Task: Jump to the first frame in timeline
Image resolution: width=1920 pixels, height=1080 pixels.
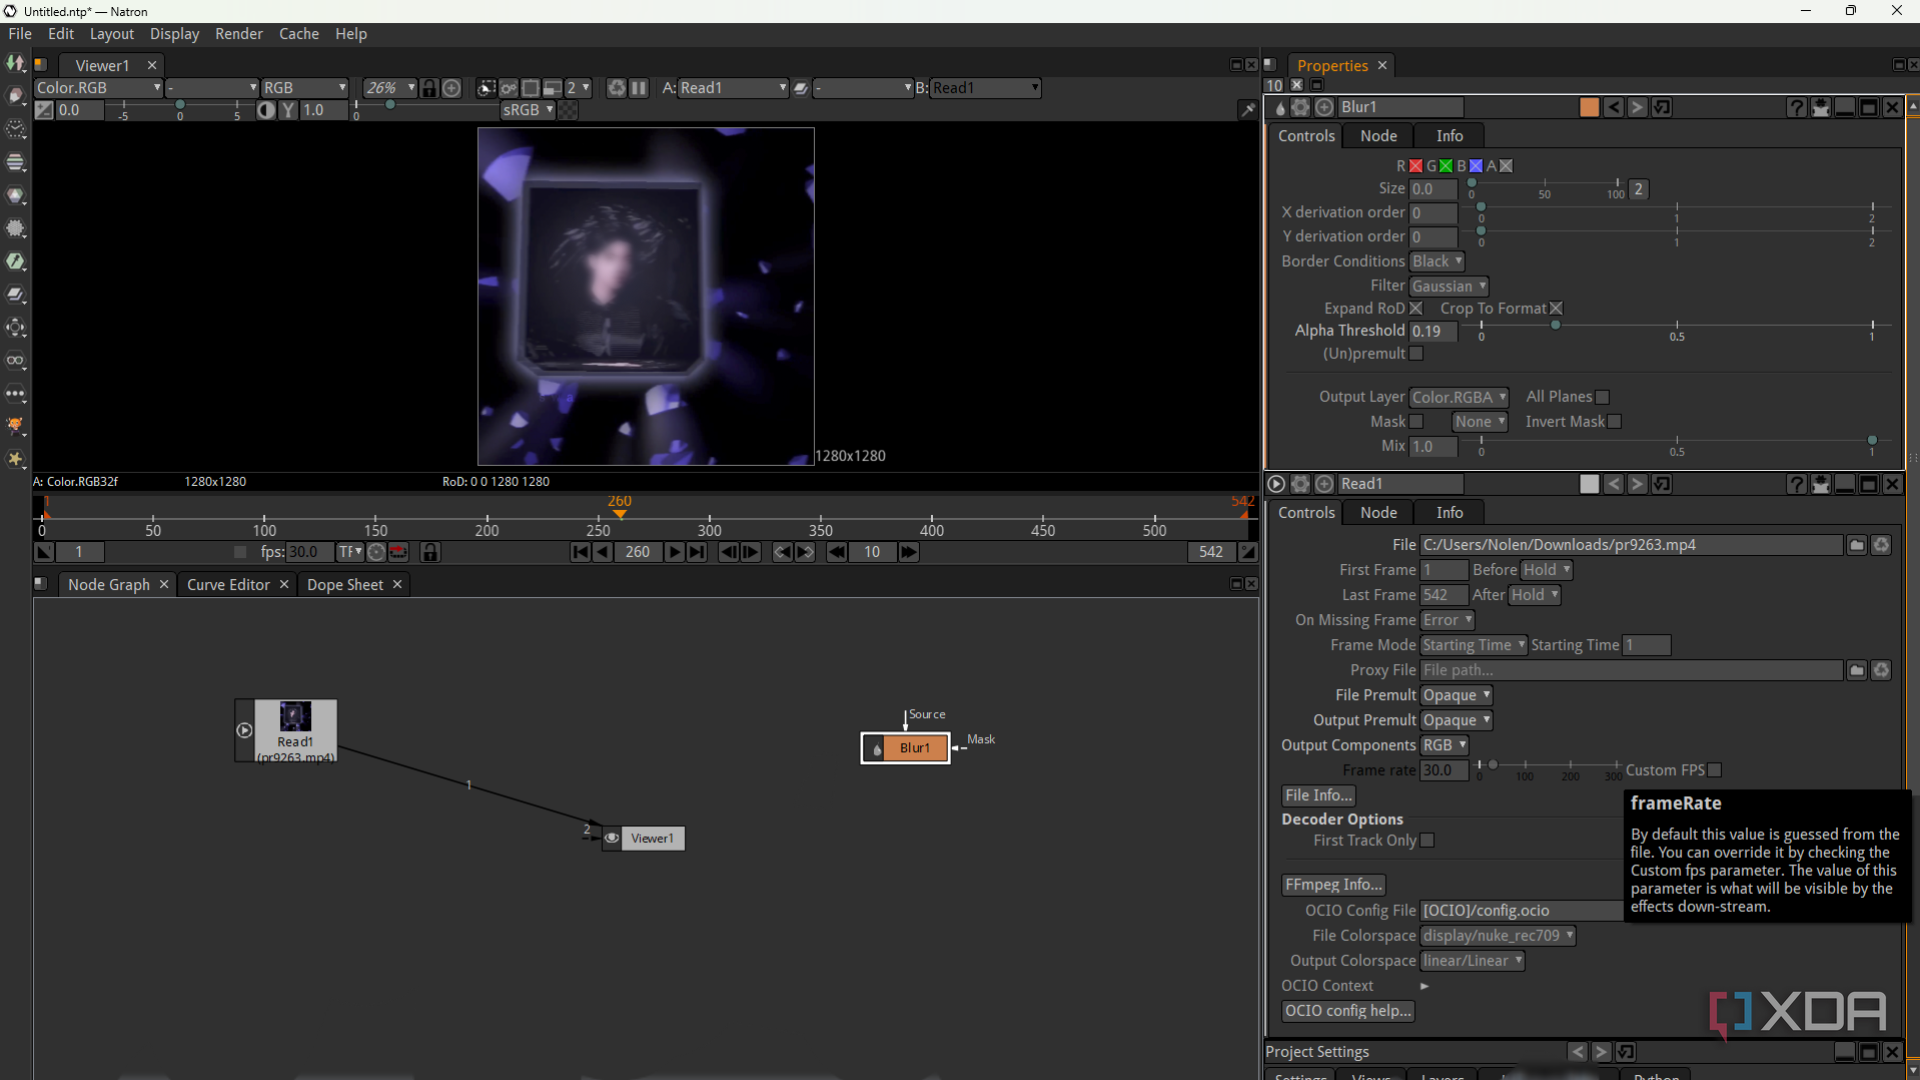Action: (580, 552)
